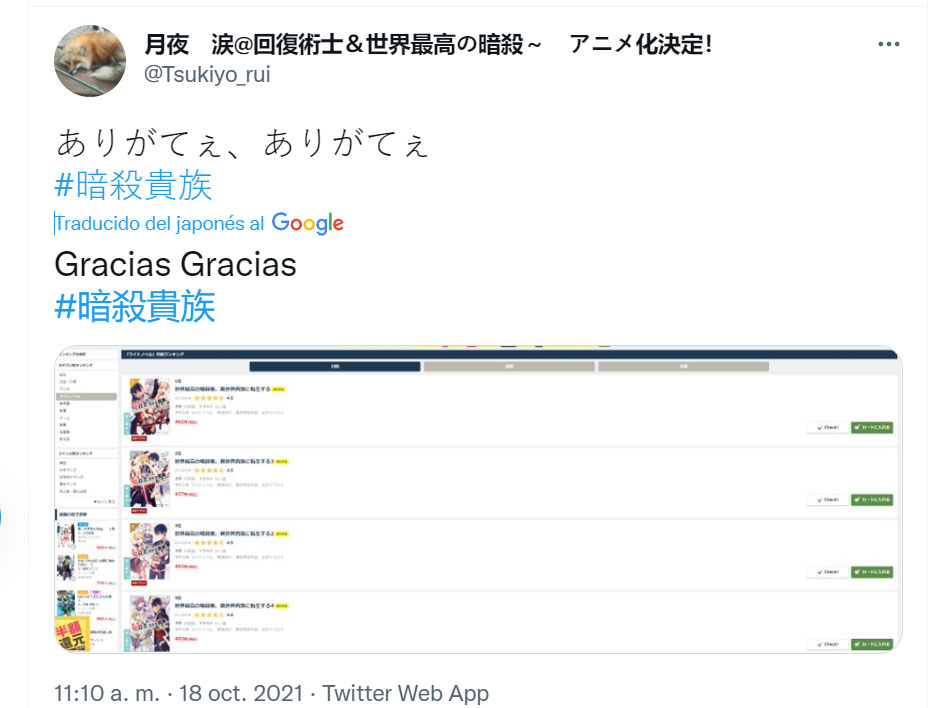The width and height of the screenshot is (948, 708).
Task: Click green add-to-cart button for first book
Action: pos(872,427)
